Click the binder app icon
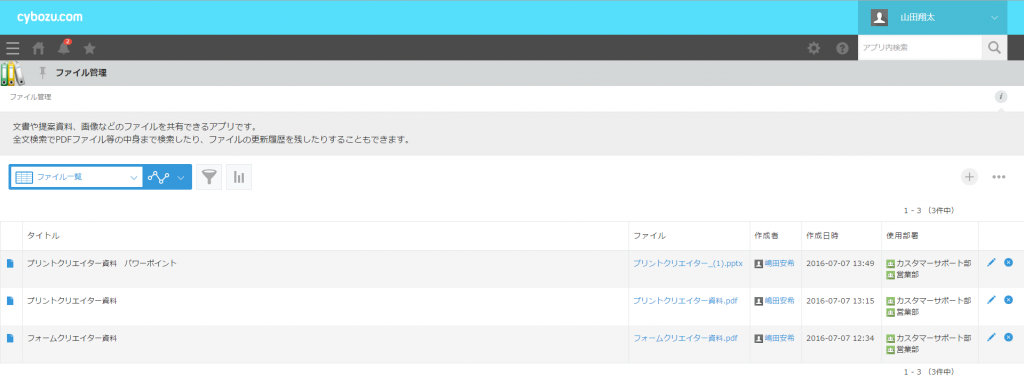Image resolution: width=1024 pixels, height=382 pixels. (12, 74)
